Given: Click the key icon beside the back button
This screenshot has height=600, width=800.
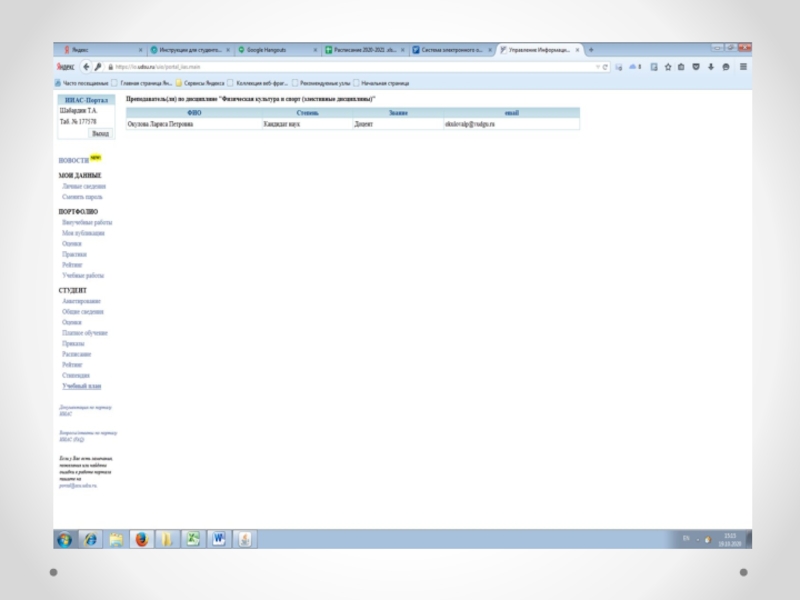Looking at the screenshot, I should (x=97, y=67).
